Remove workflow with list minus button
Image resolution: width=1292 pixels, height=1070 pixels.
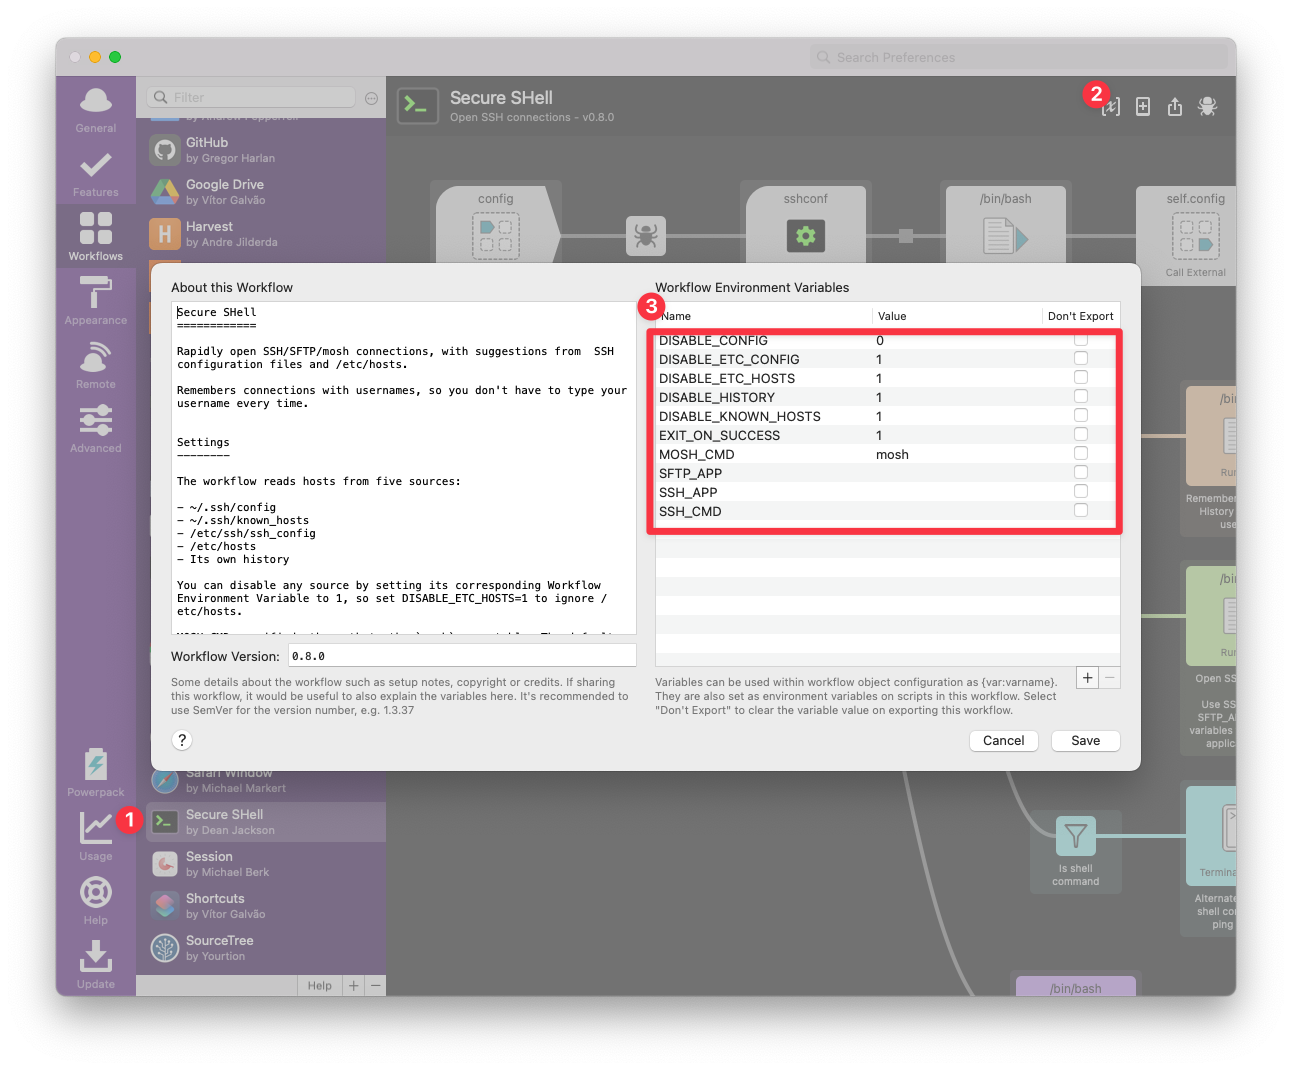pos(376,986)
